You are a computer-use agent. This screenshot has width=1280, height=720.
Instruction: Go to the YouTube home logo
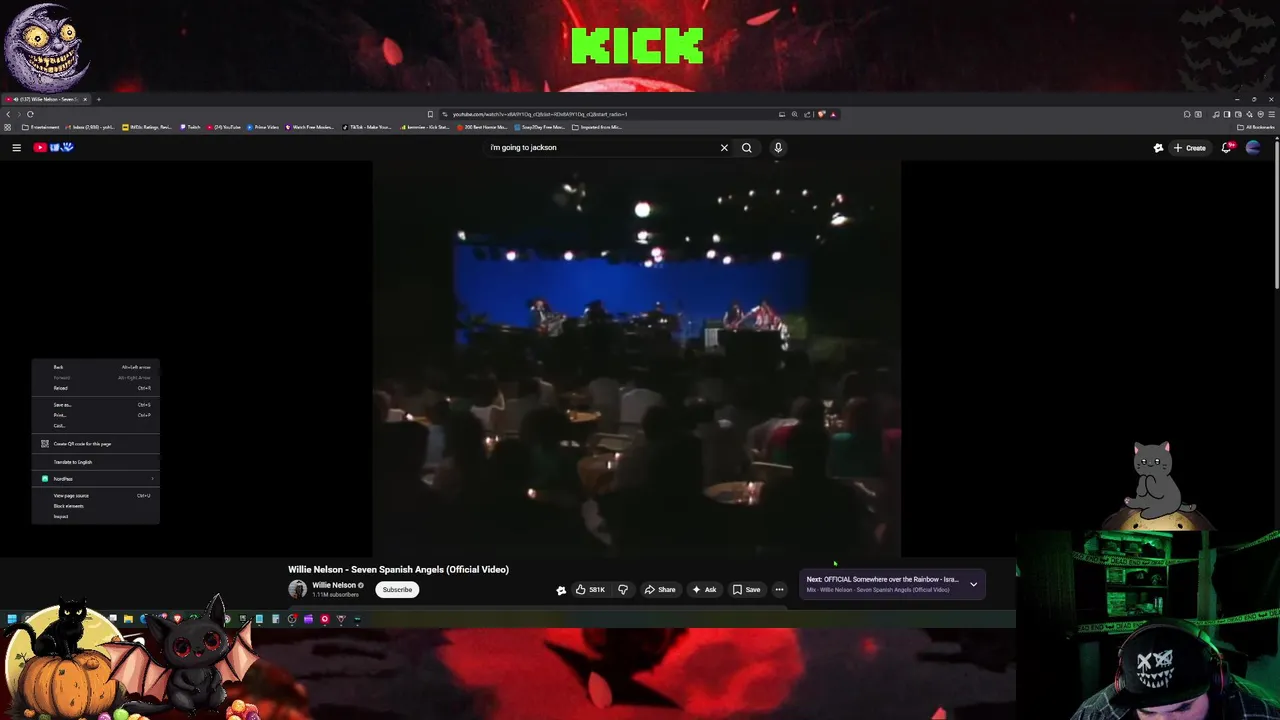click(x=53, y=147)
